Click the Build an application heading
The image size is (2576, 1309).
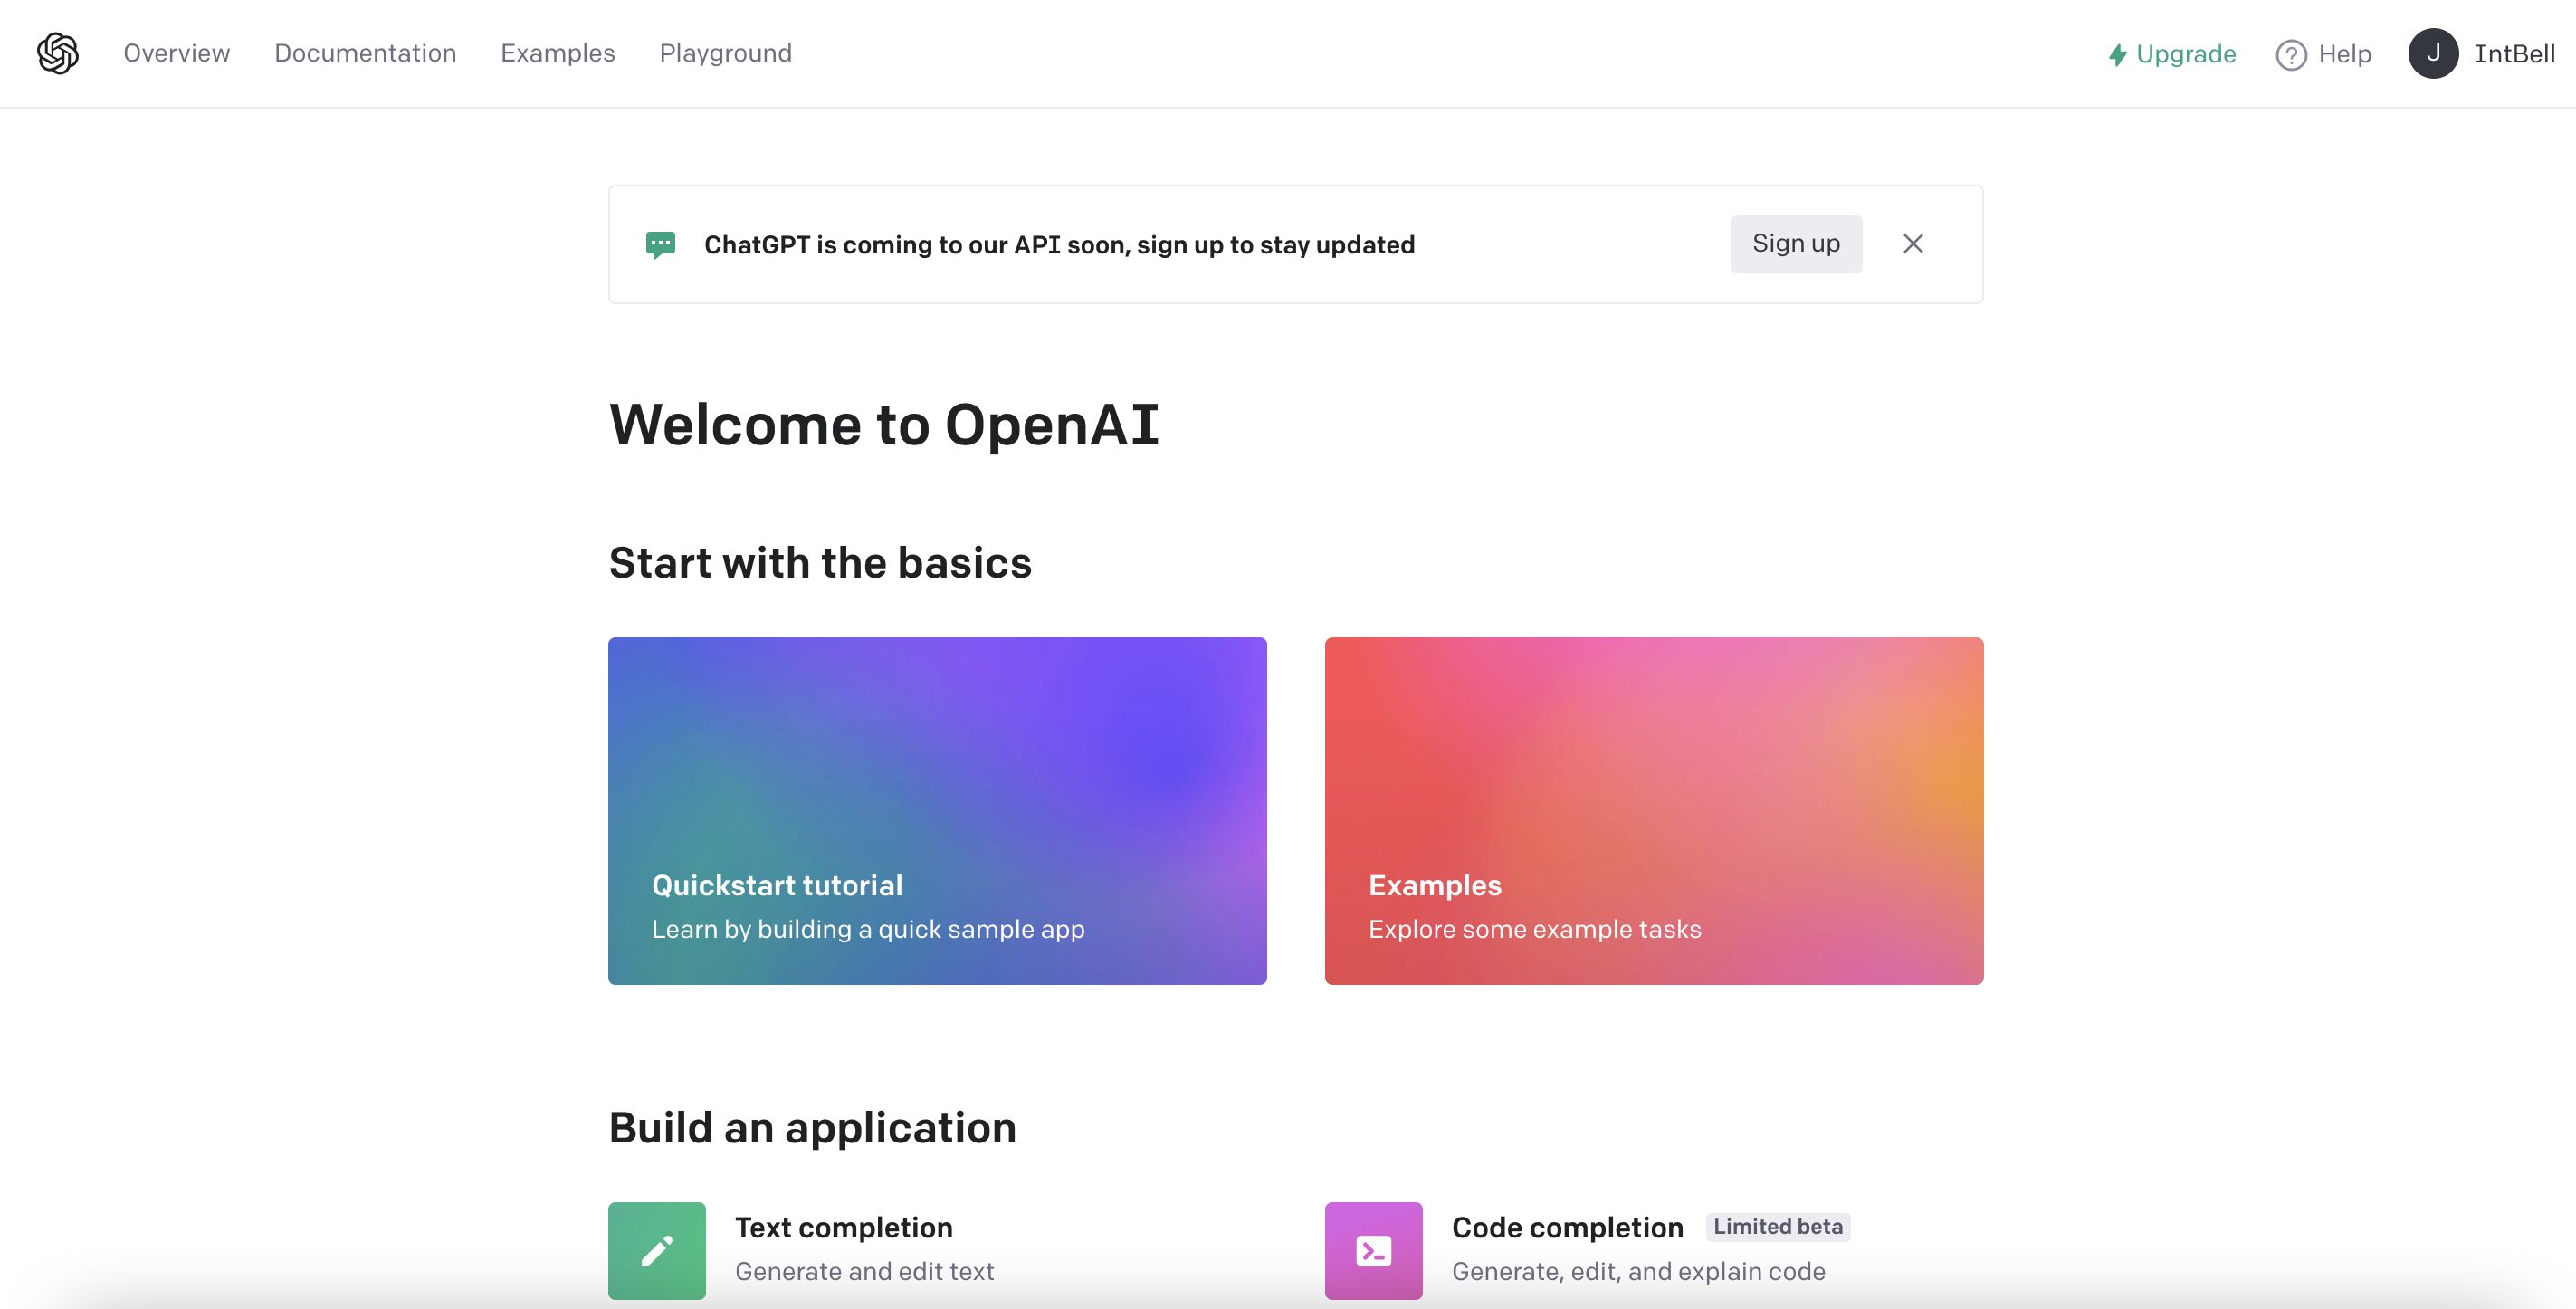pyautogui.click(x=812, y=1128)
